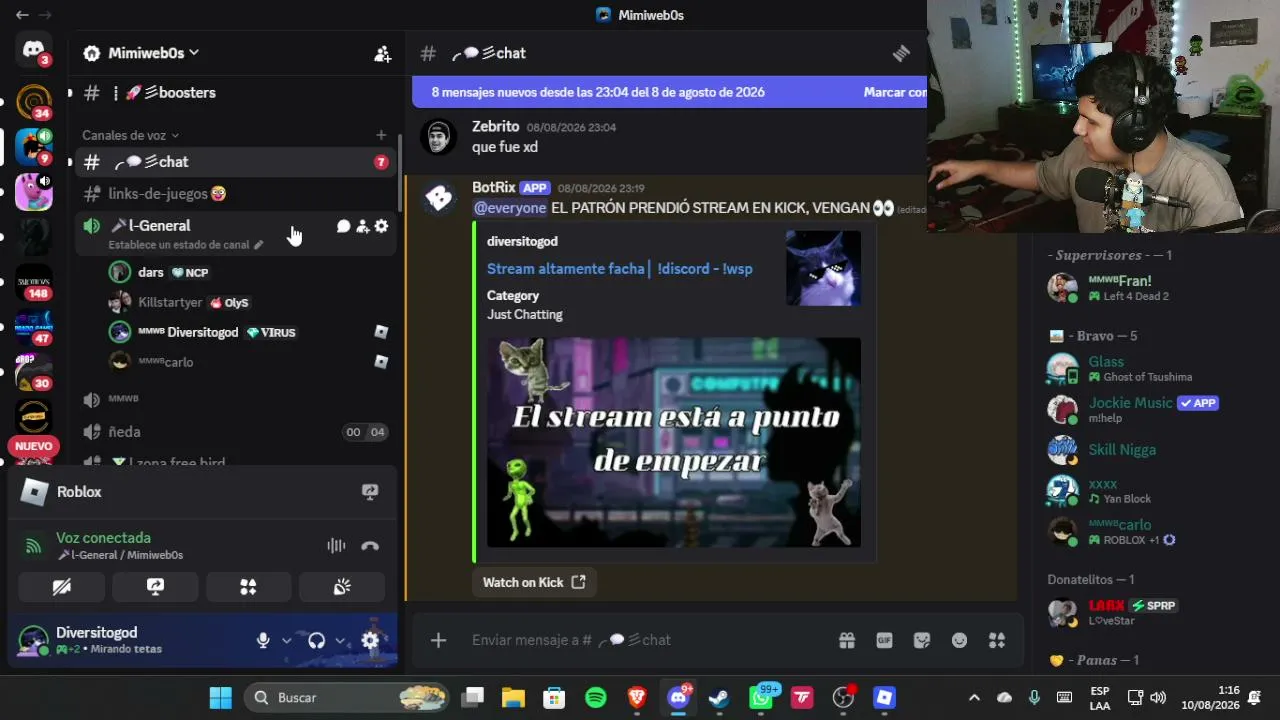Select the chat text channel
The image size is (1280, 720).
click(235, 162)
